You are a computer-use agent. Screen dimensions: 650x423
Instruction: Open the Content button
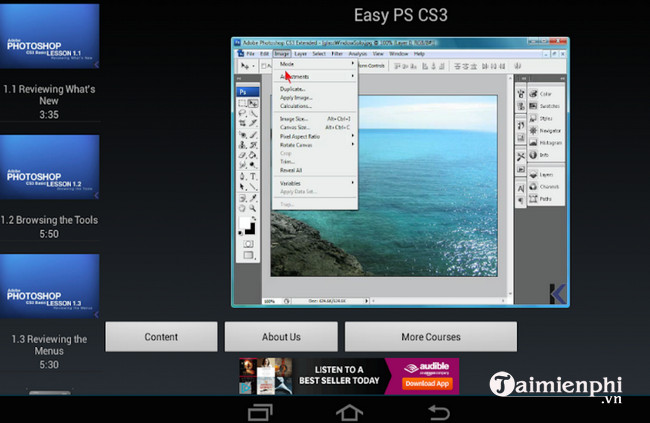(161, 337)
